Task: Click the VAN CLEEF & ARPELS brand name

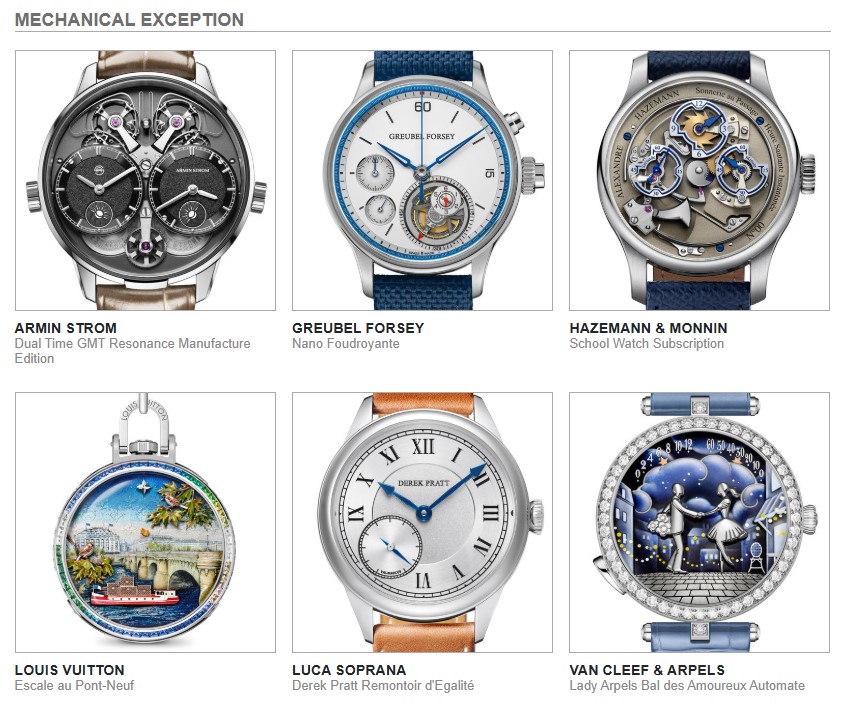Action: click(x=647, y=670)
